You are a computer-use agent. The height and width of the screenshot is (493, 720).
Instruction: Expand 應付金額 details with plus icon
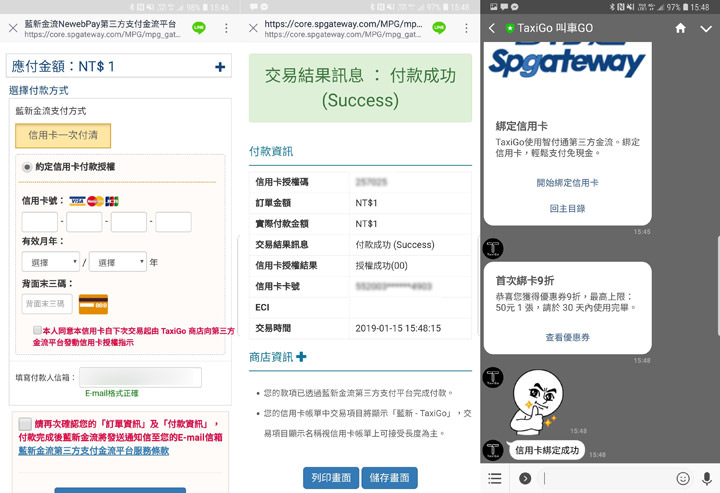220,67
